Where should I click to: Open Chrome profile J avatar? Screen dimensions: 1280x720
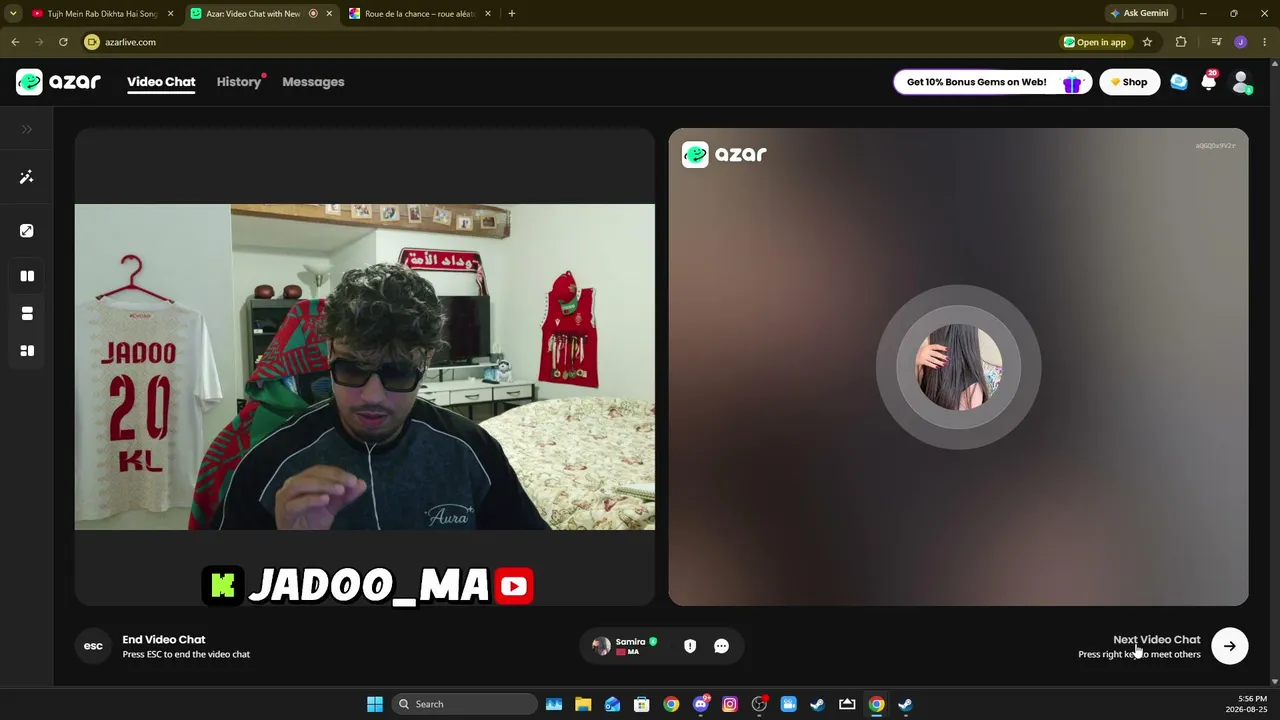(x=1241, y=42)
